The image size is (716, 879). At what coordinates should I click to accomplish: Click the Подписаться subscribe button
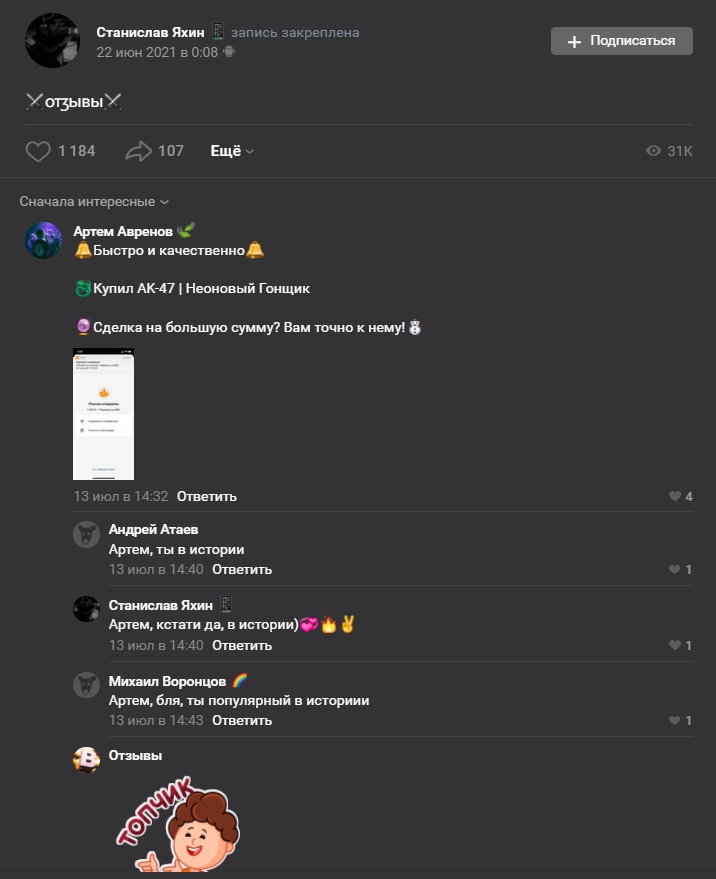[x=622, y=41]
